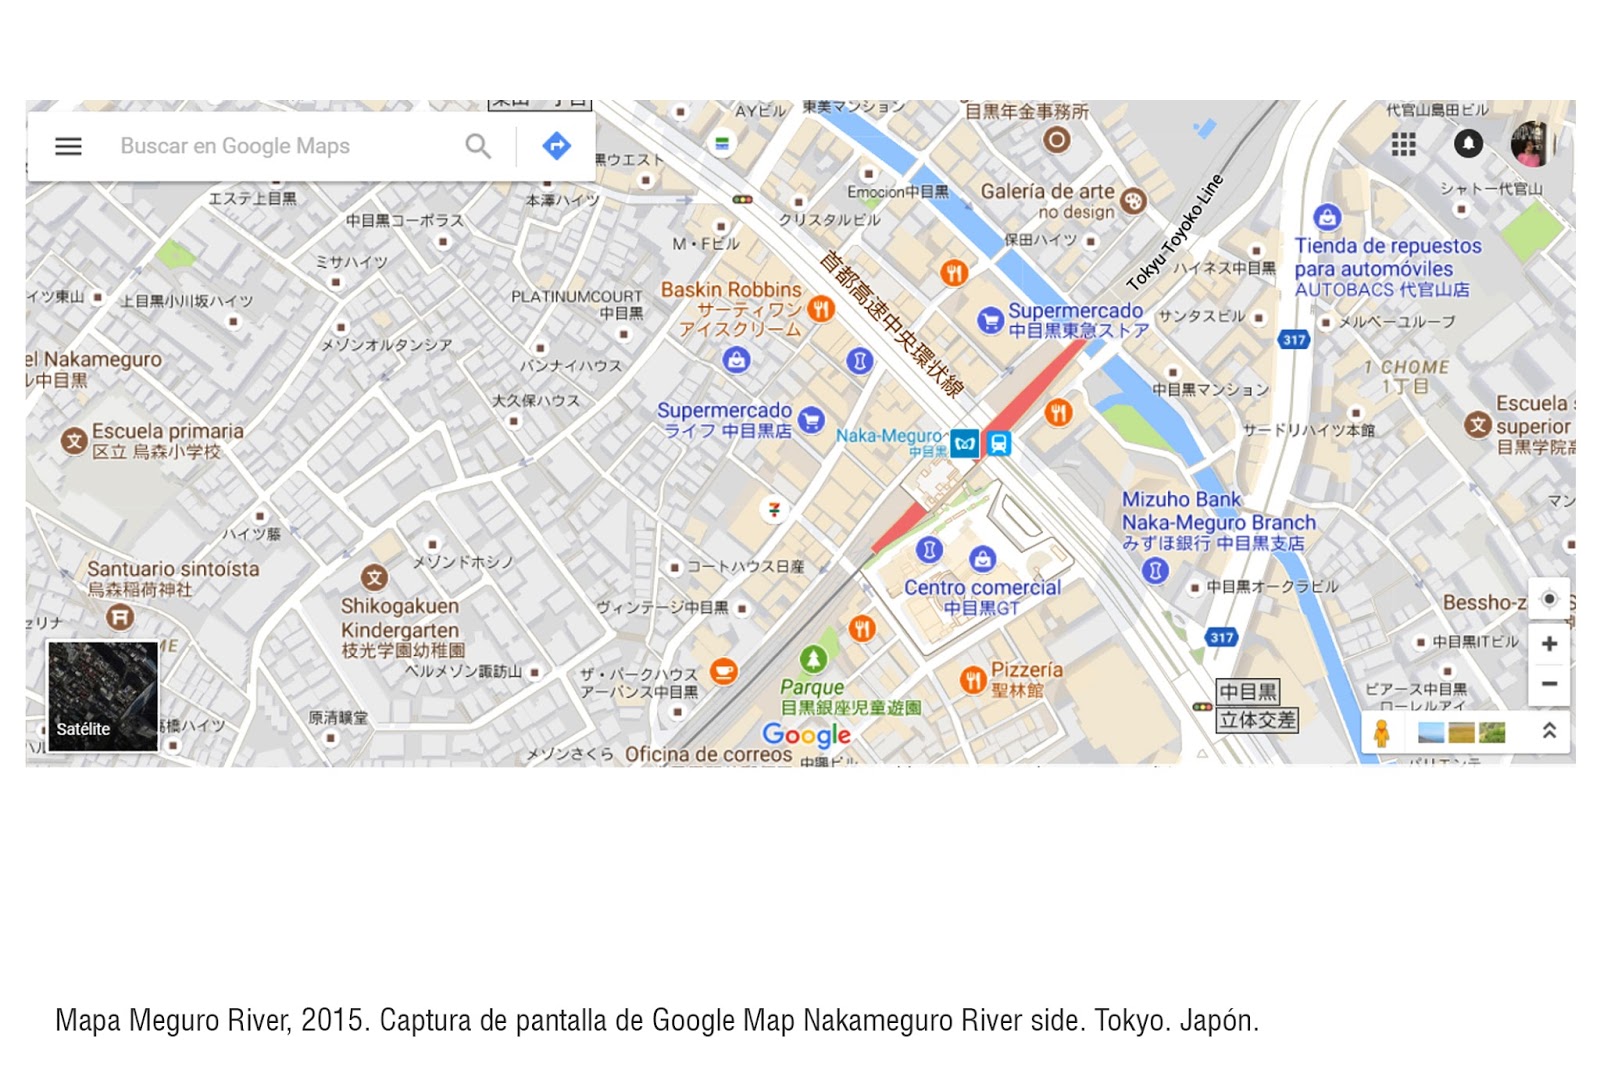Pick up the Street View pegman
1600x1066 pixels.
point(1382,733)
